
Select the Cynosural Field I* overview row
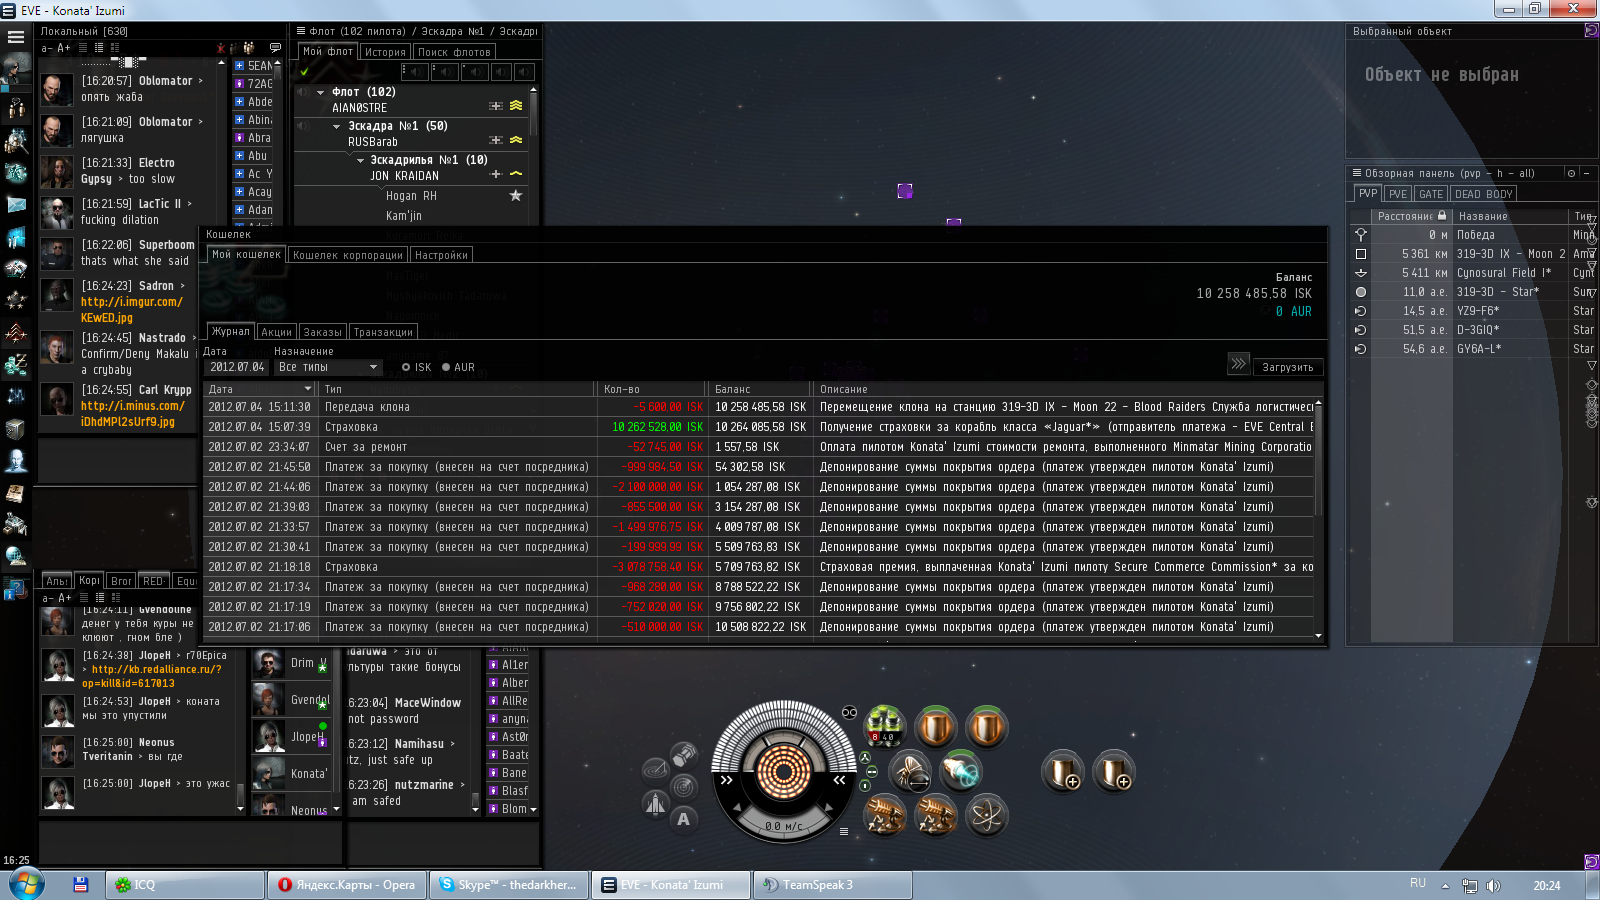[1471, 272]
